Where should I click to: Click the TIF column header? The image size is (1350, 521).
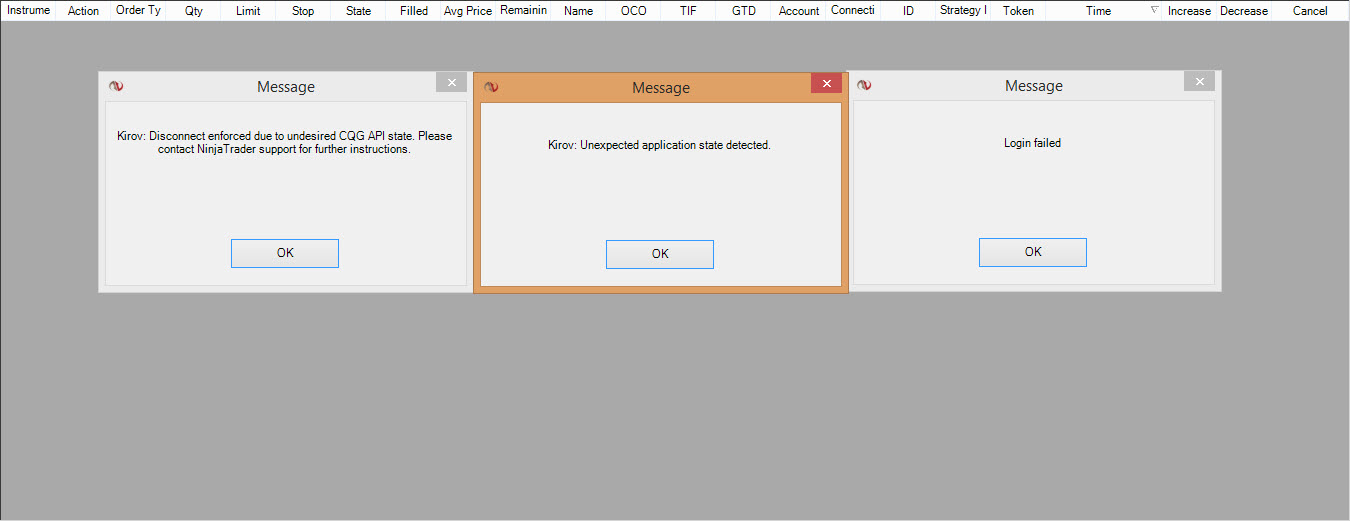tap(688, 11)
